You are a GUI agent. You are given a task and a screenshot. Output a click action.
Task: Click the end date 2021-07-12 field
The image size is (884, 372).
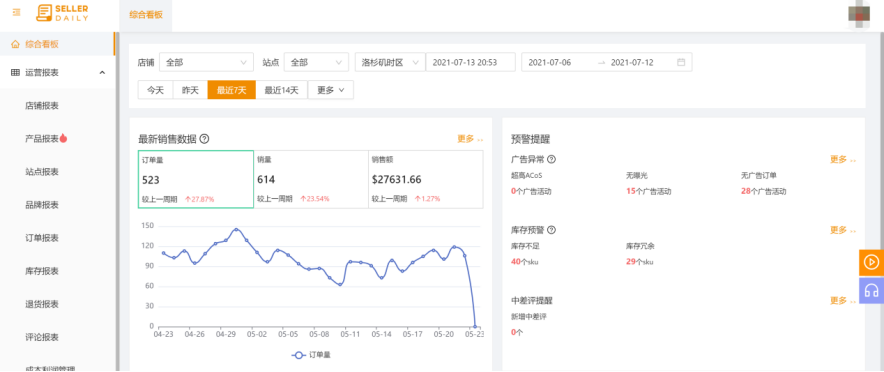pyautogui.click(x=633, y=63)
